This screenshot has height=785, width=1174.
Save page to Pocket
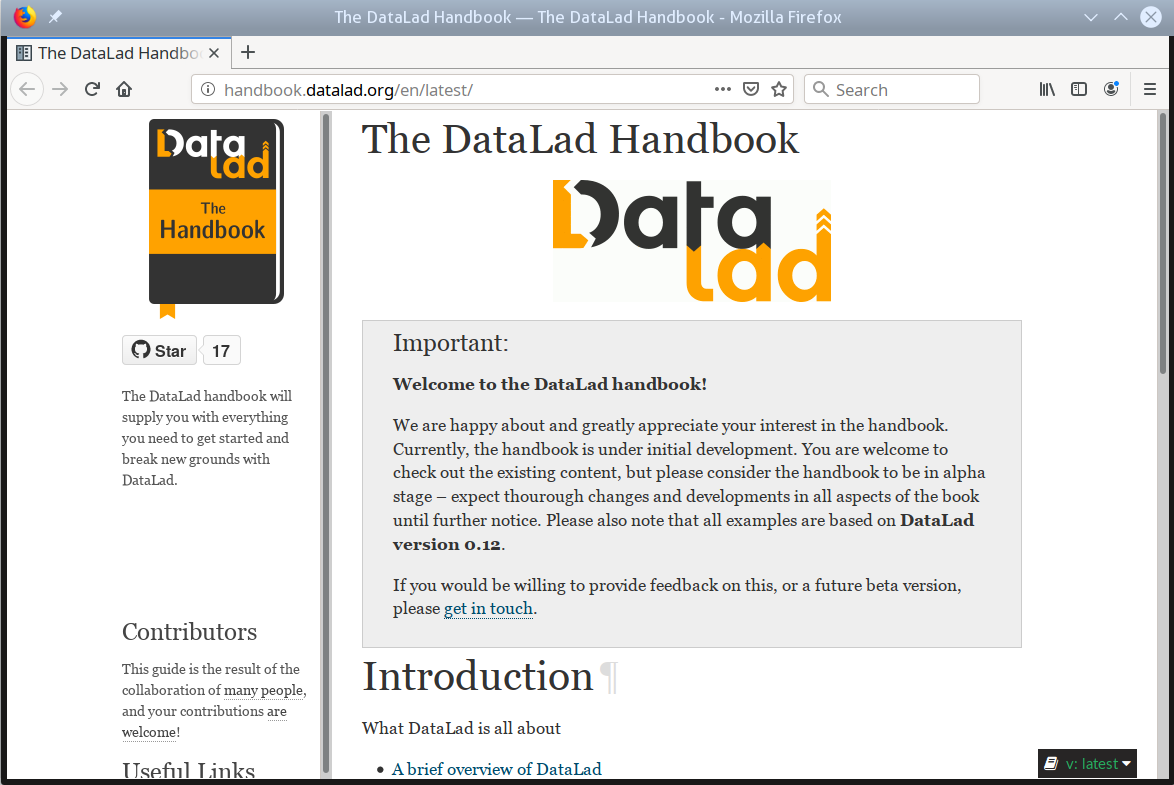click(x=751, y=89)
